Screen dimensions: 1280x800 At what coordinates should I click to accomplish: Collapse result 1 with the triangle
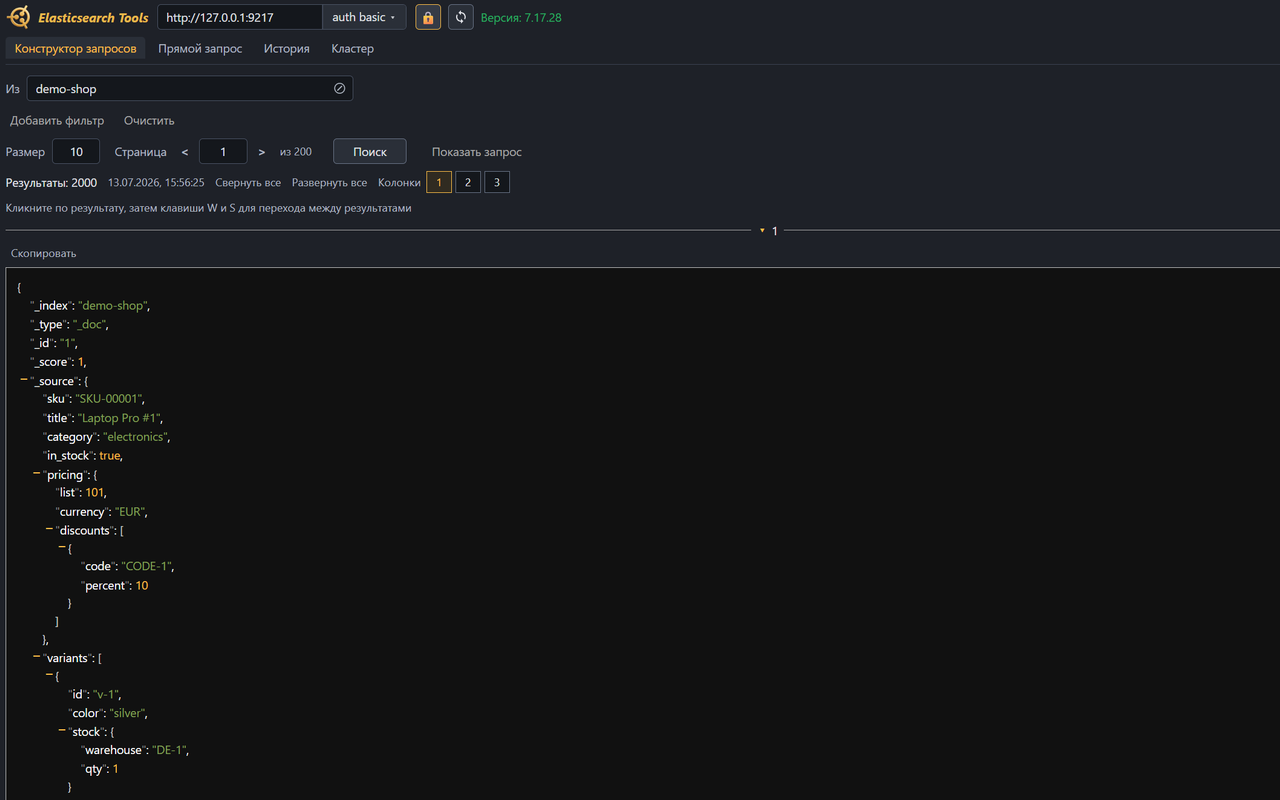coord(762,231)
